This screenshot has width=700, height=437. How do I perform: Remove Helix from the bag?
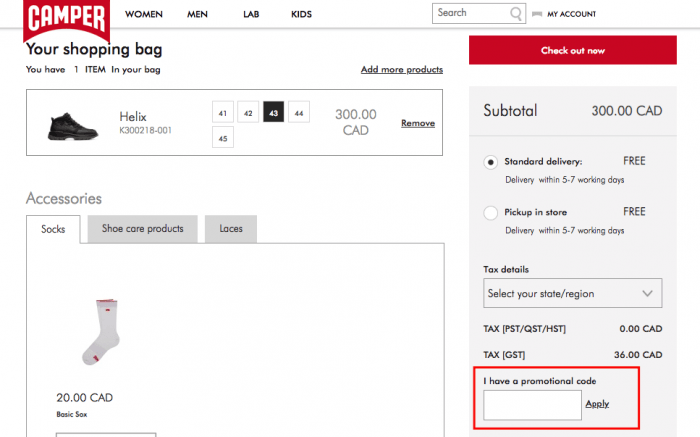418,123
